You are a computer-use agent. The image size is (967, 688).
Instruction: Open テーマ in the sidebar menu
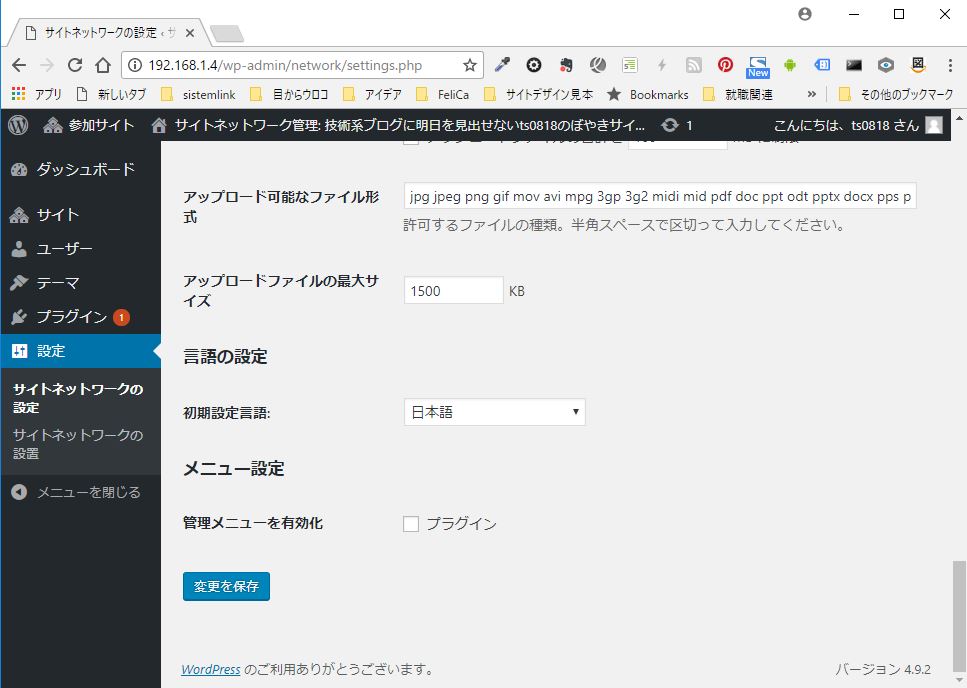[80, 282]
